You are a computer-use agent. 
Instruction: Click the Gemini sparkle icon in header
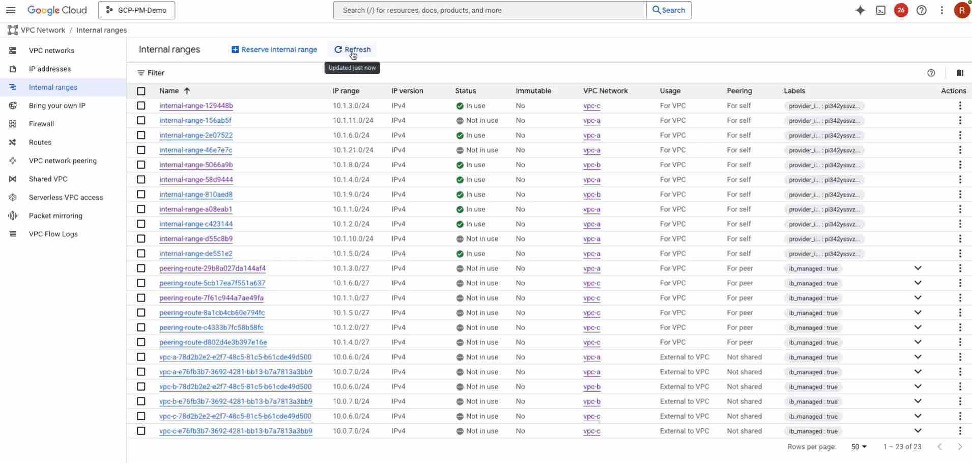[860, 10]
